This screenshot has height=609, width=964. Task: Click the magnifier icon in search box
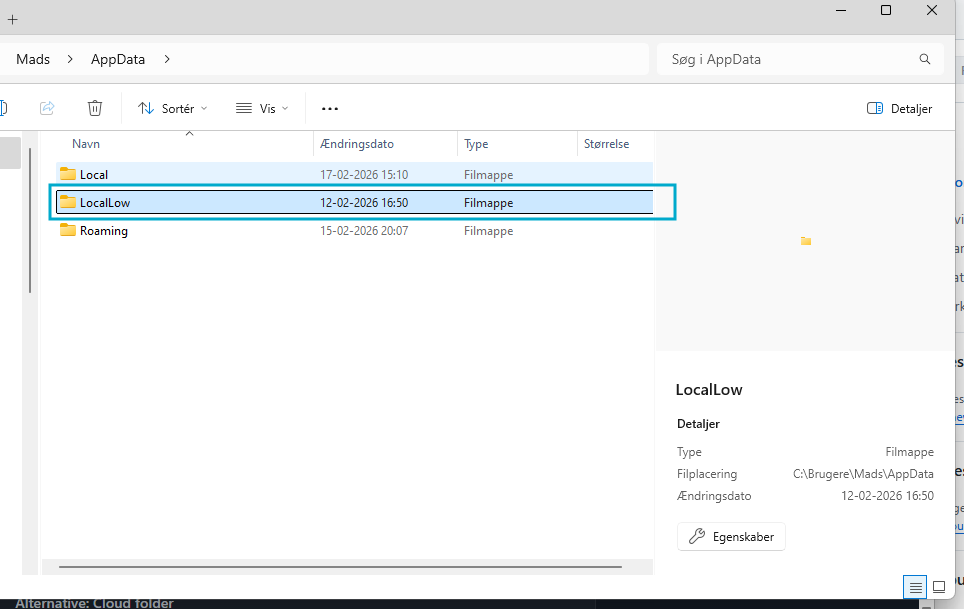pyautogui.click(x=925, y=59)
